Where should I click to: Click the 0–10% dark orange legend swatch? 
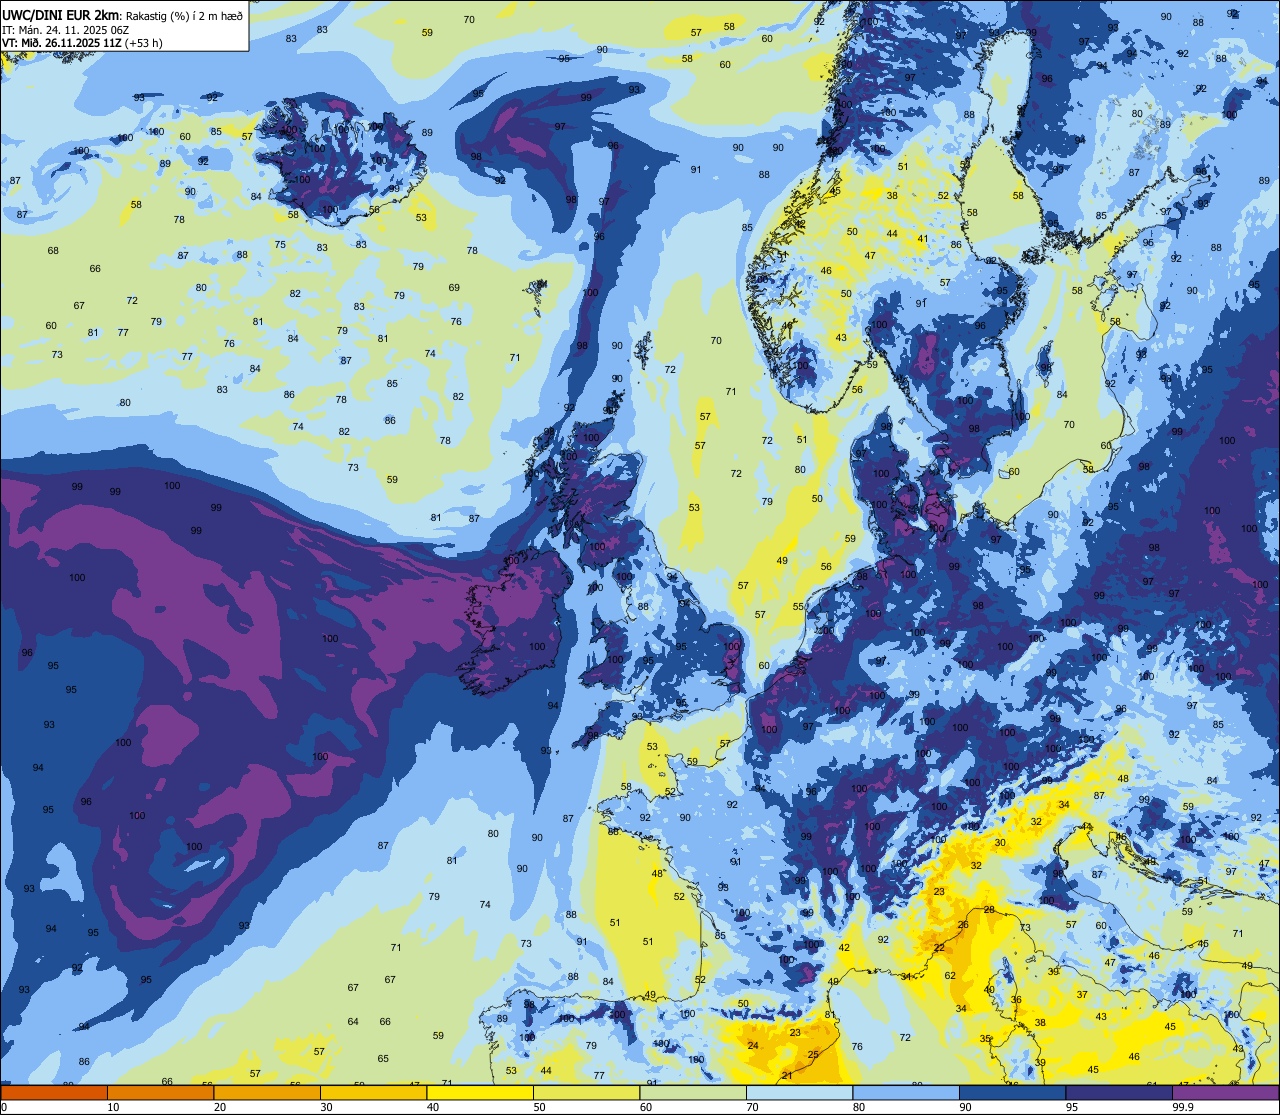pos(54,1092)
